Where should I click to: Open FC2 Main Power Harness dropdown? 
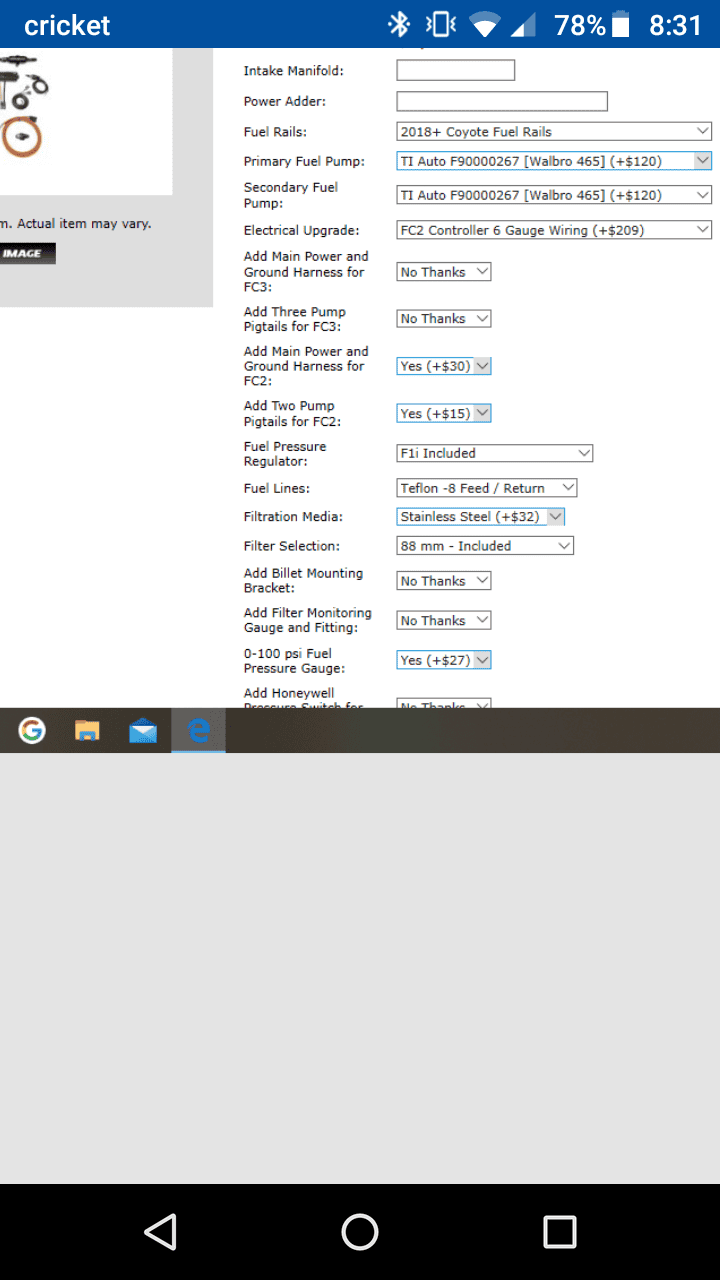[x=444, y=366]
